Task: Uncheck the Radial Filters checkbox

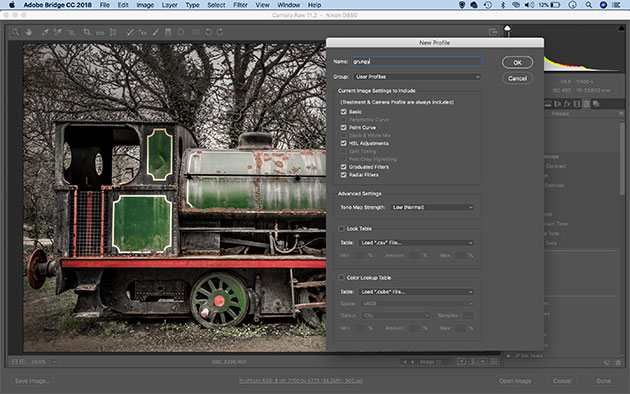Action: click(344, 175)
